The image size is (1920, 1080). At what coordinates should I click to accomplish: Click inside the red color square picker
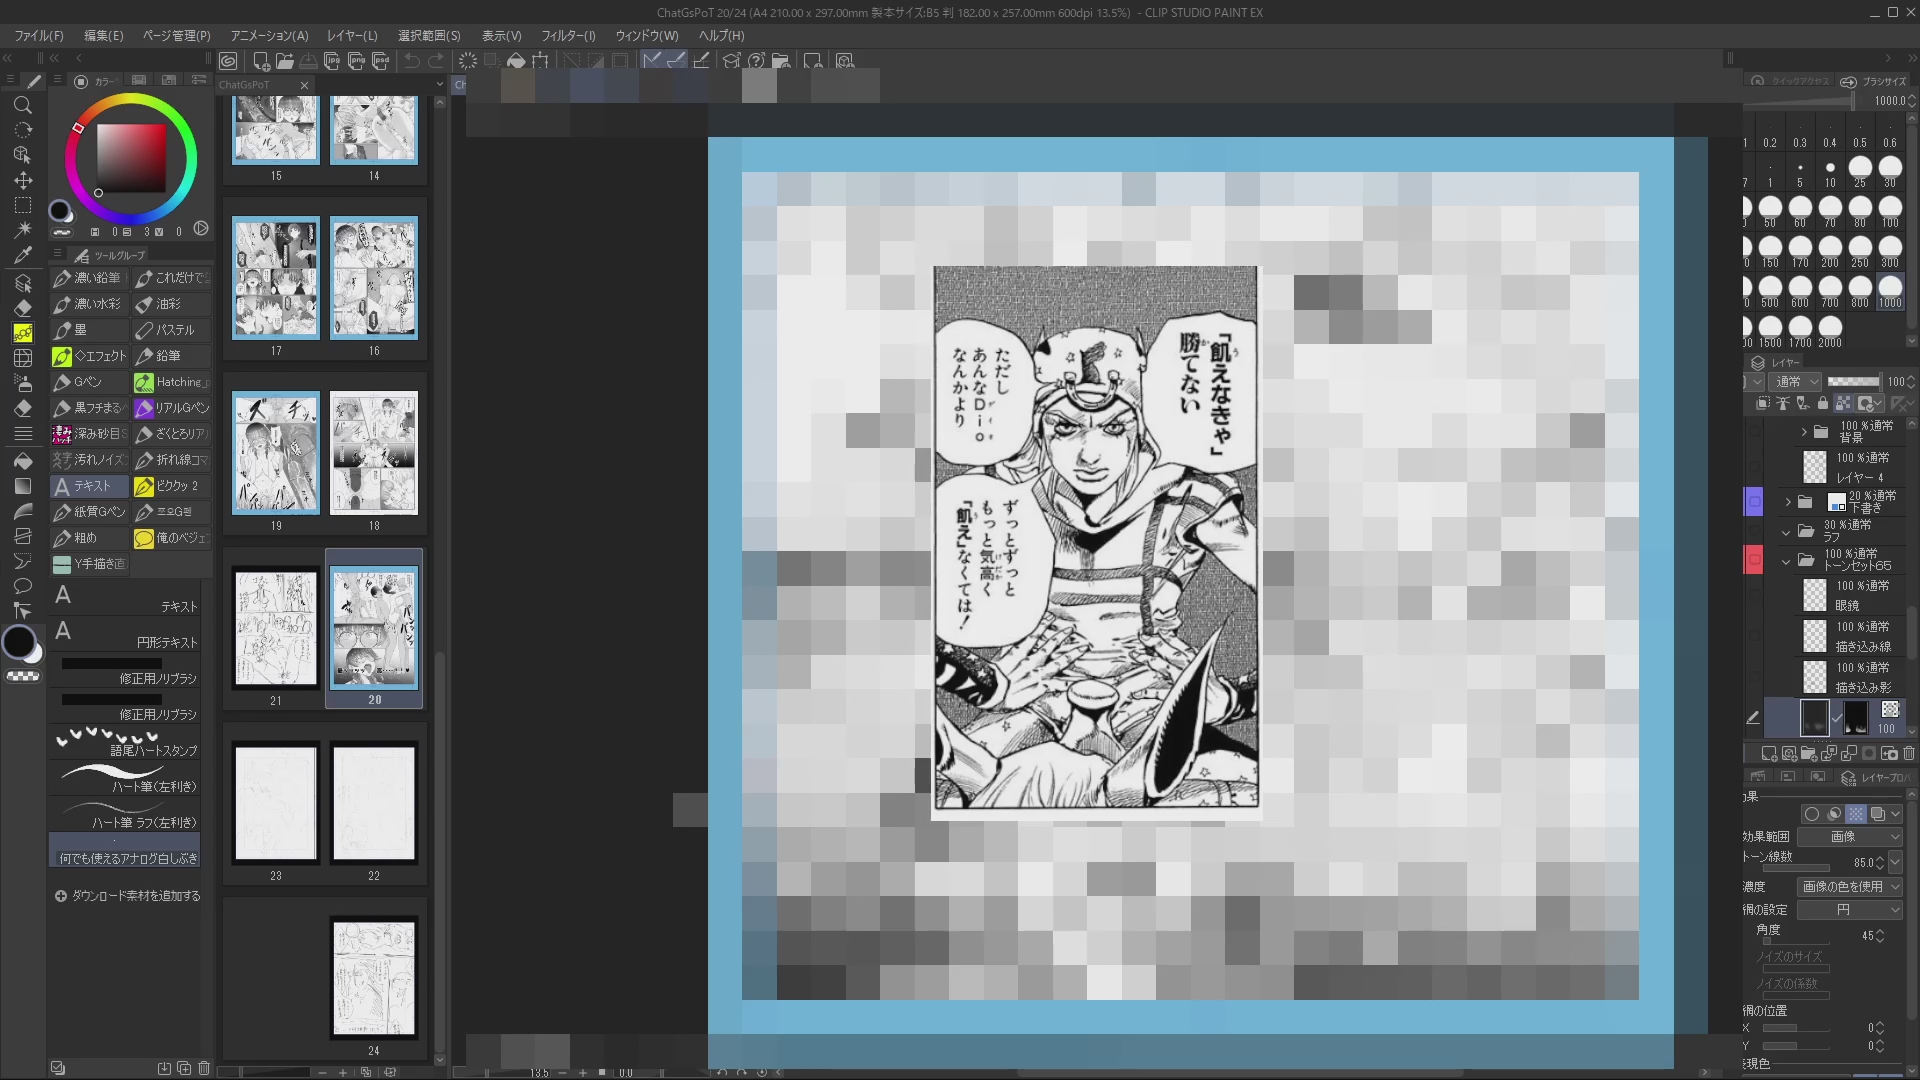point(131,158)
